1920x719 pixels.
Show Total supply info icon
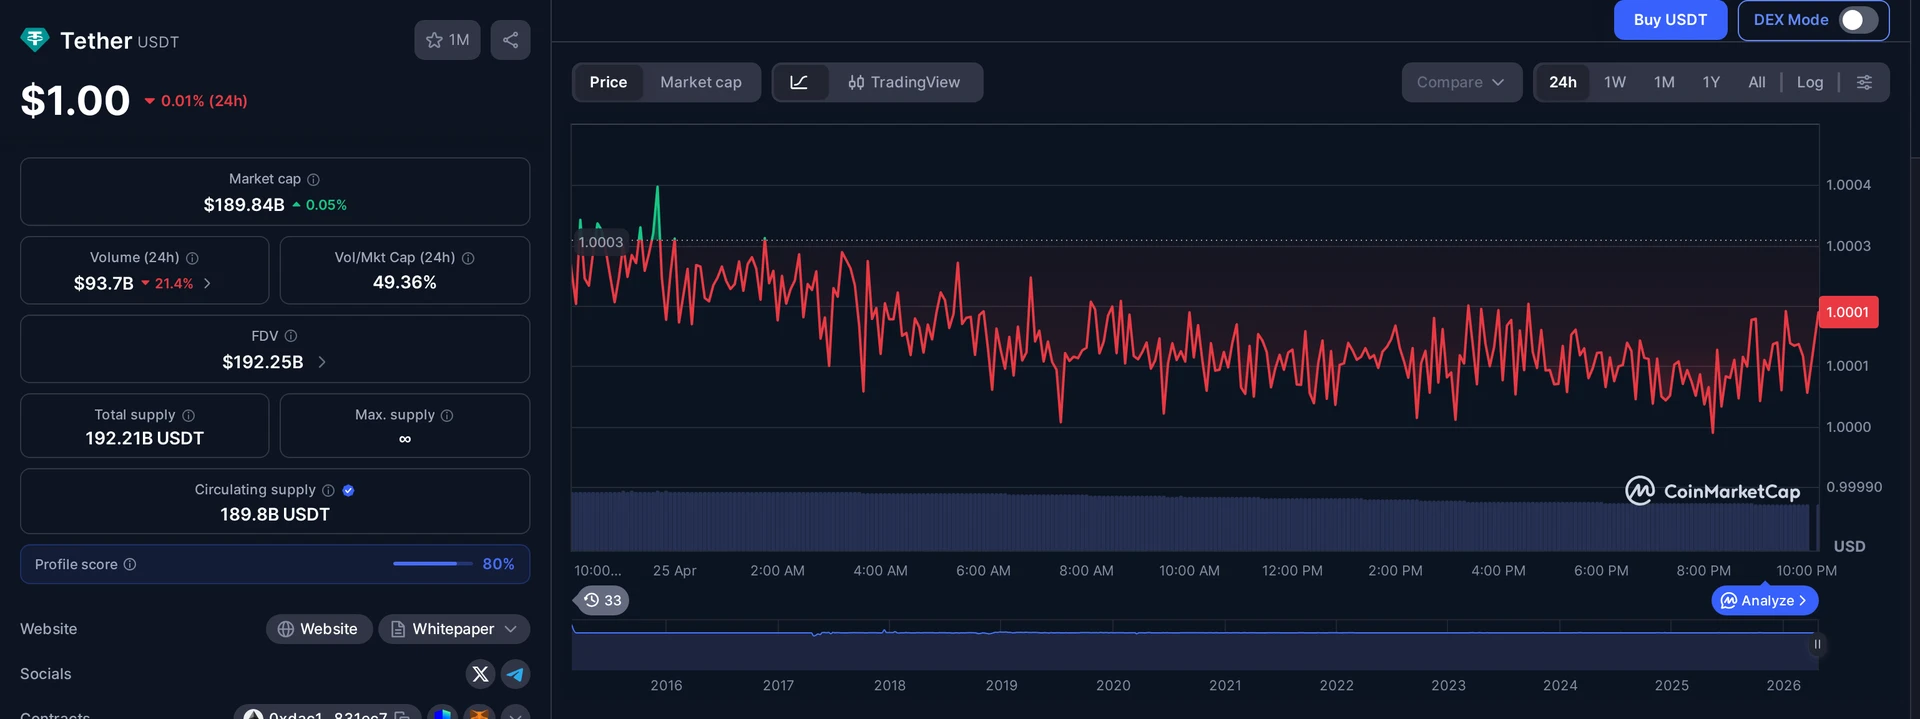coord(189,415)
